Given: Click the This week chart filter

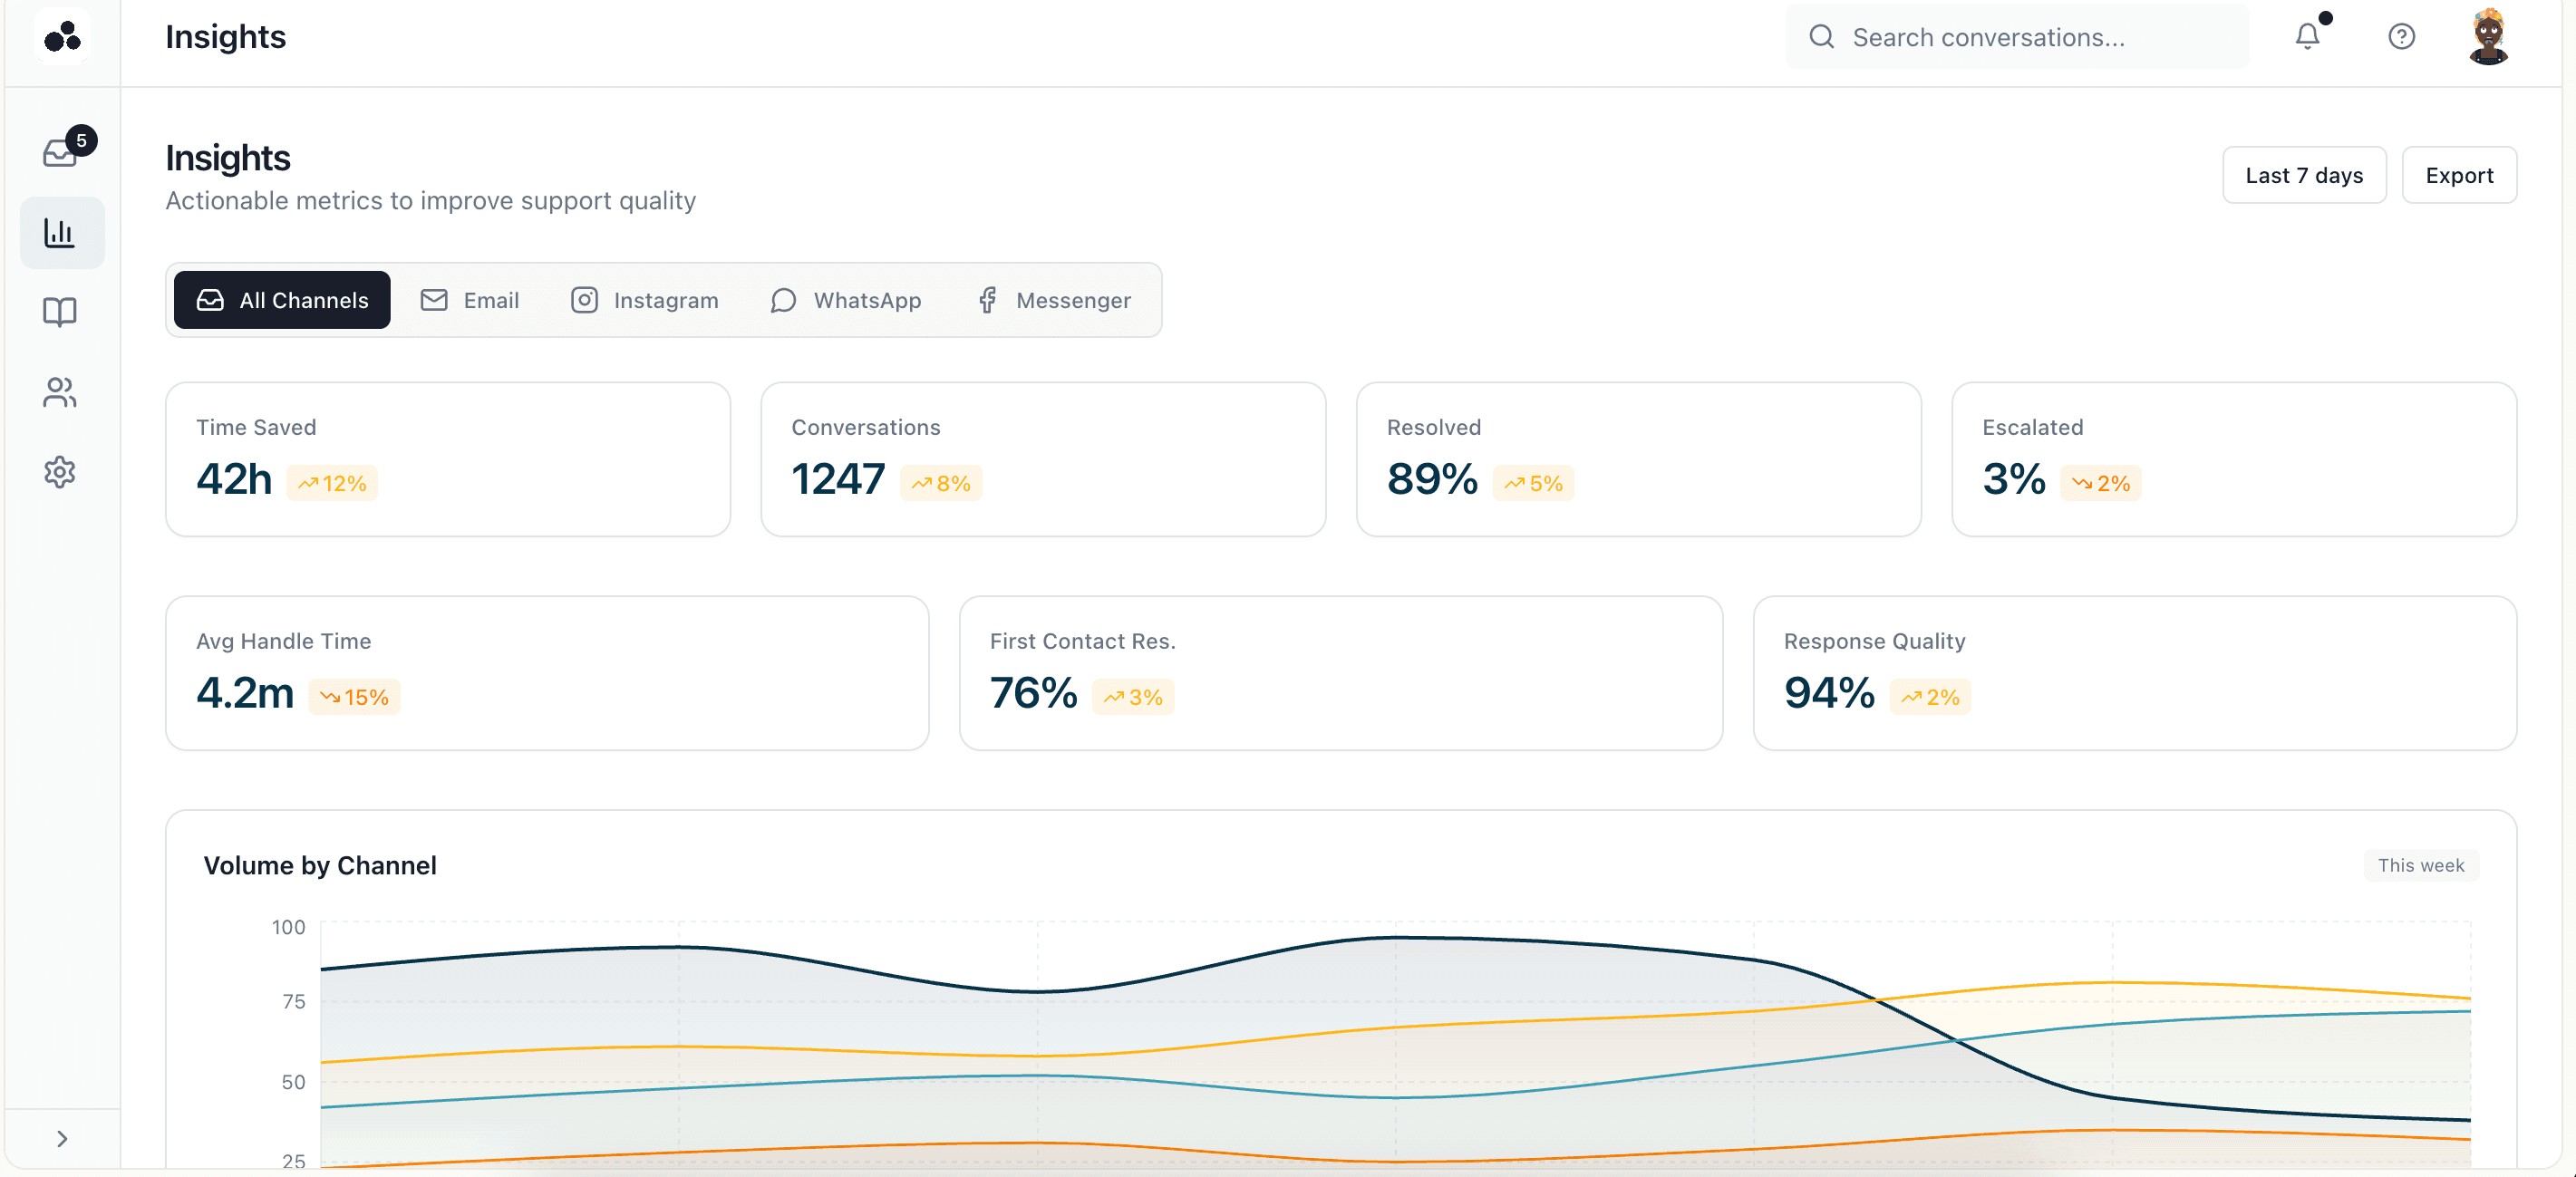Looking at the screenshot, I should pos(2420,865).
